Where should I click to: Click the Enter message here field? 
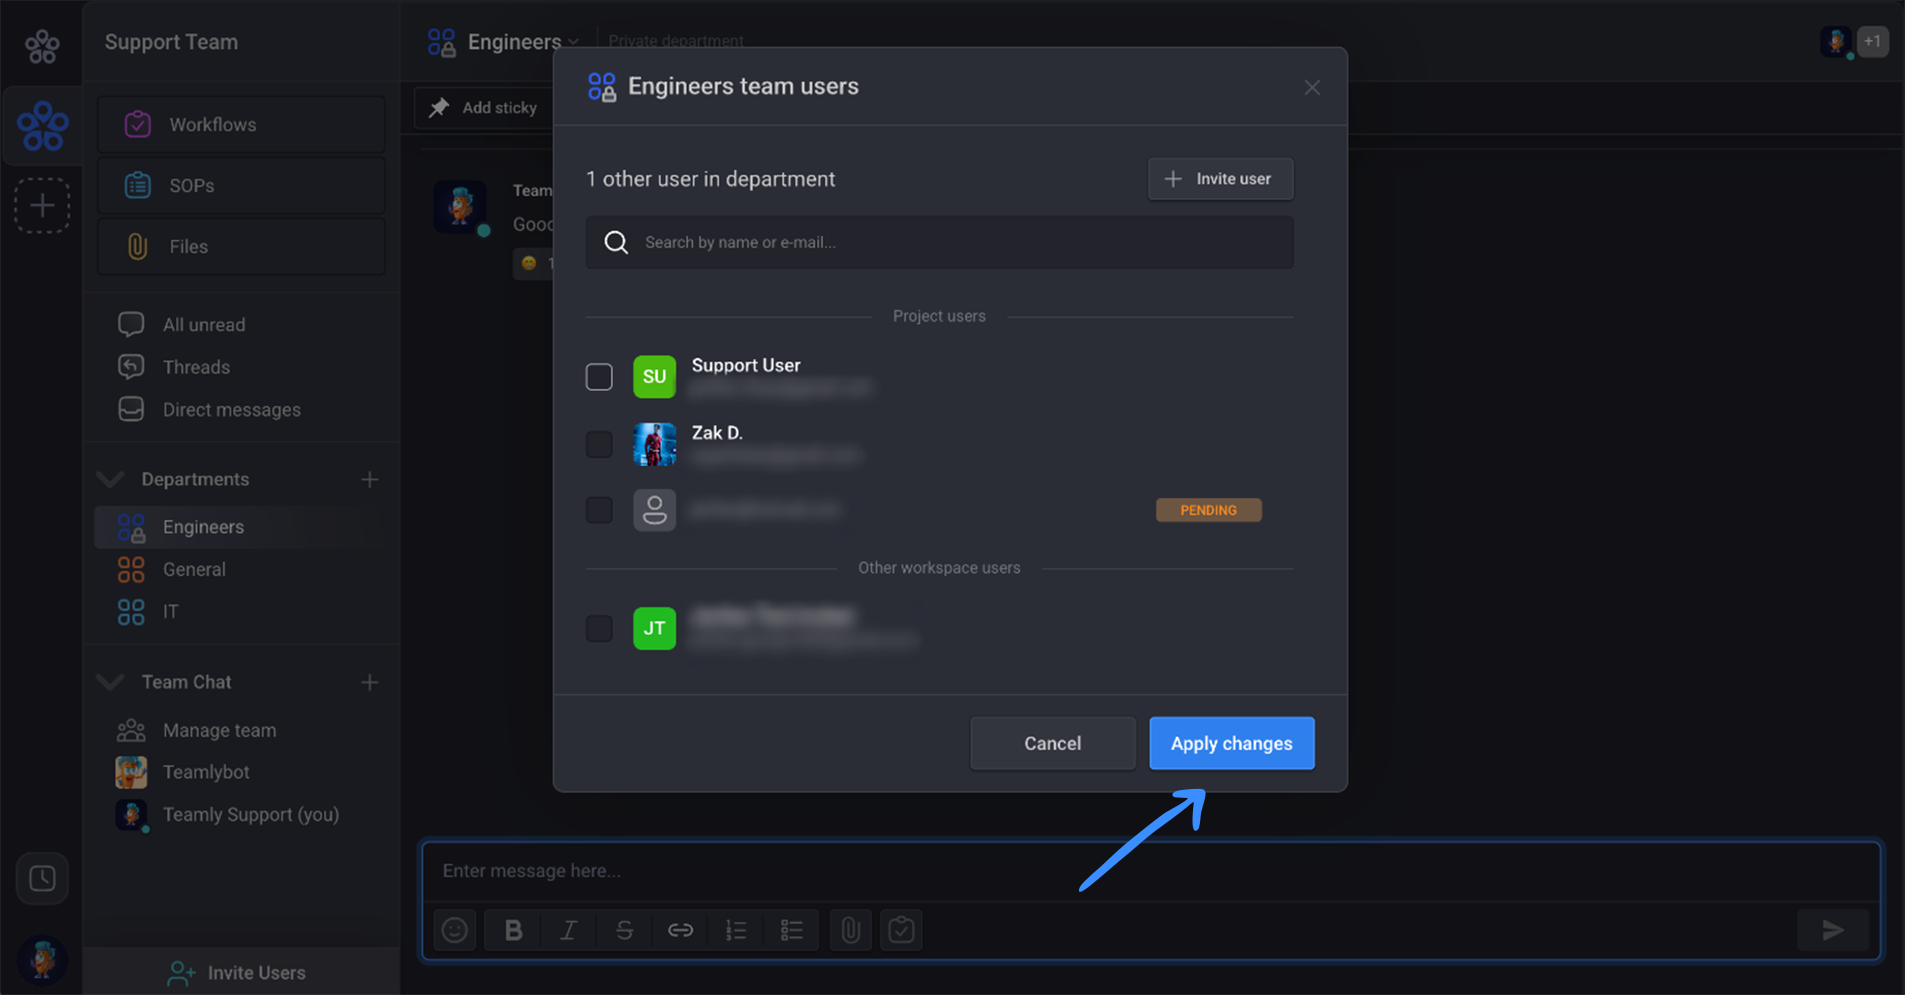1150,871
